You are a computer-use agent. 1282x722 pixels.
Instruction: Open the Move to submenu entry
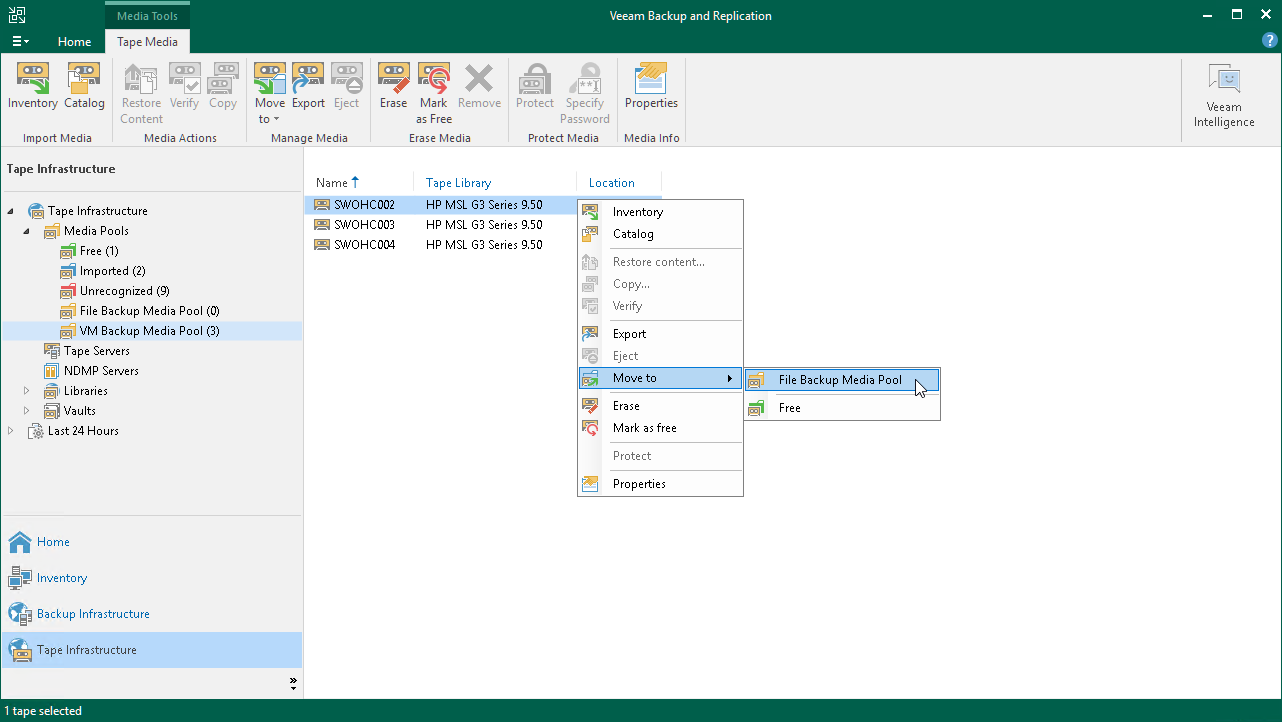click(x=660, y=378)
